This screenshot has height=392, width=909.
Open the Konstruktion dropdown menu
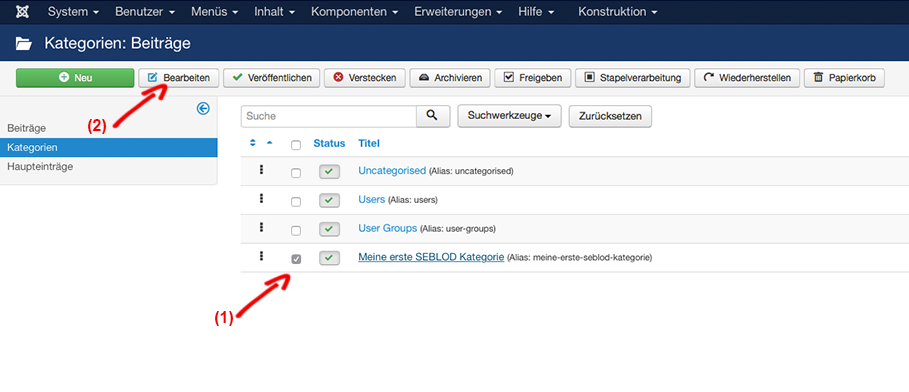[x=617, y=12]
